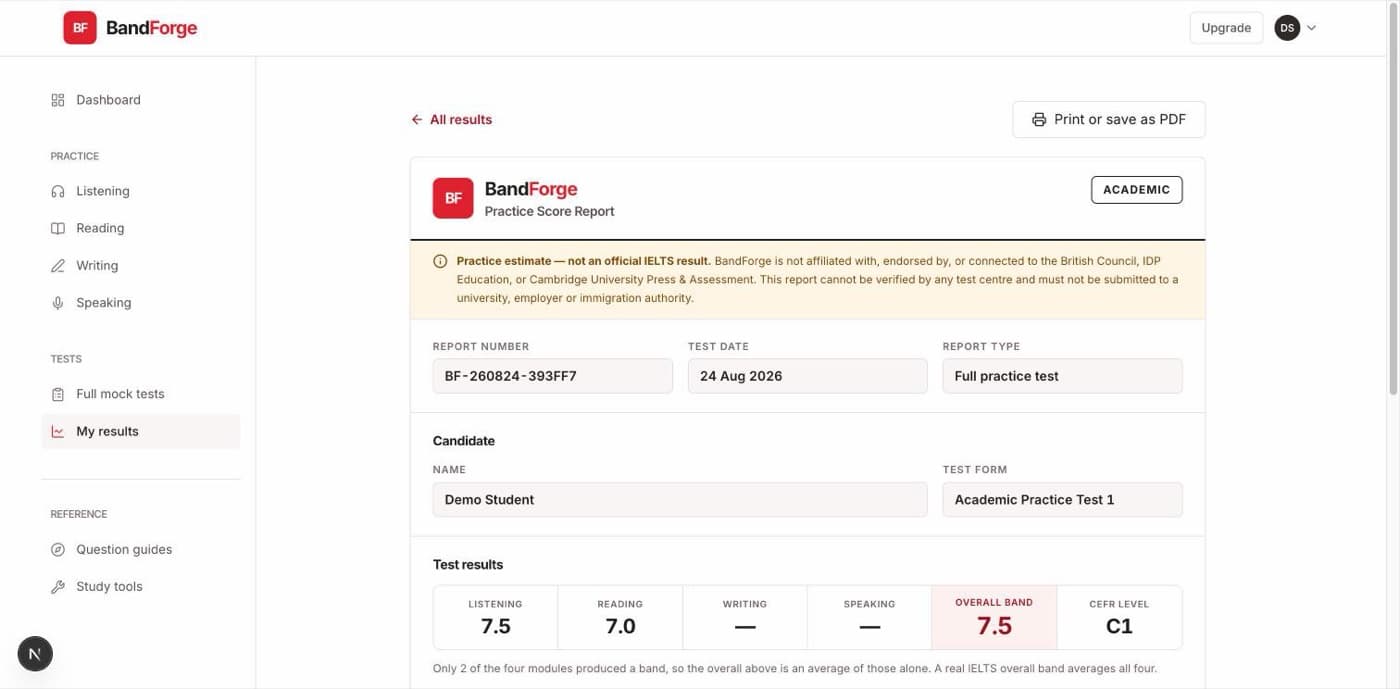This screenshot has height=689, width=1400.
Task: Go to Writing practice
Action: [141, 266]
